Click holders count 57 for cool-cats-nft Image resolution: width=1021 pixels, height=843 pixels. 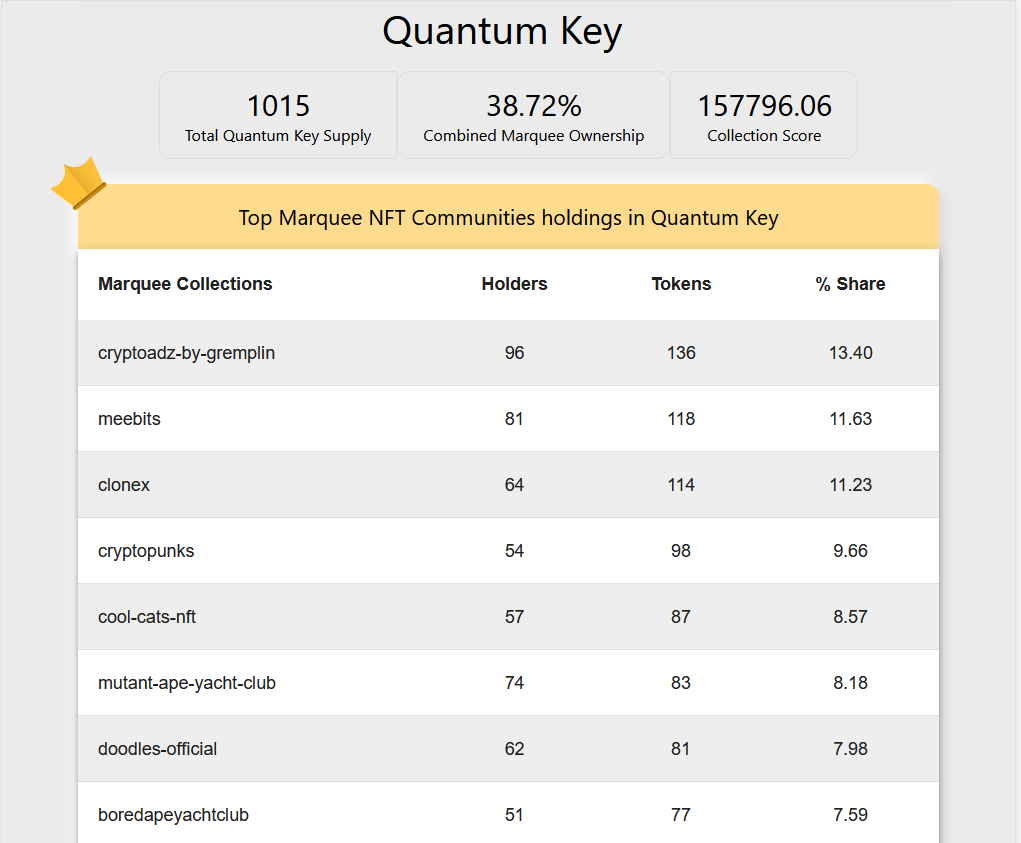click(x=514, y=616)
